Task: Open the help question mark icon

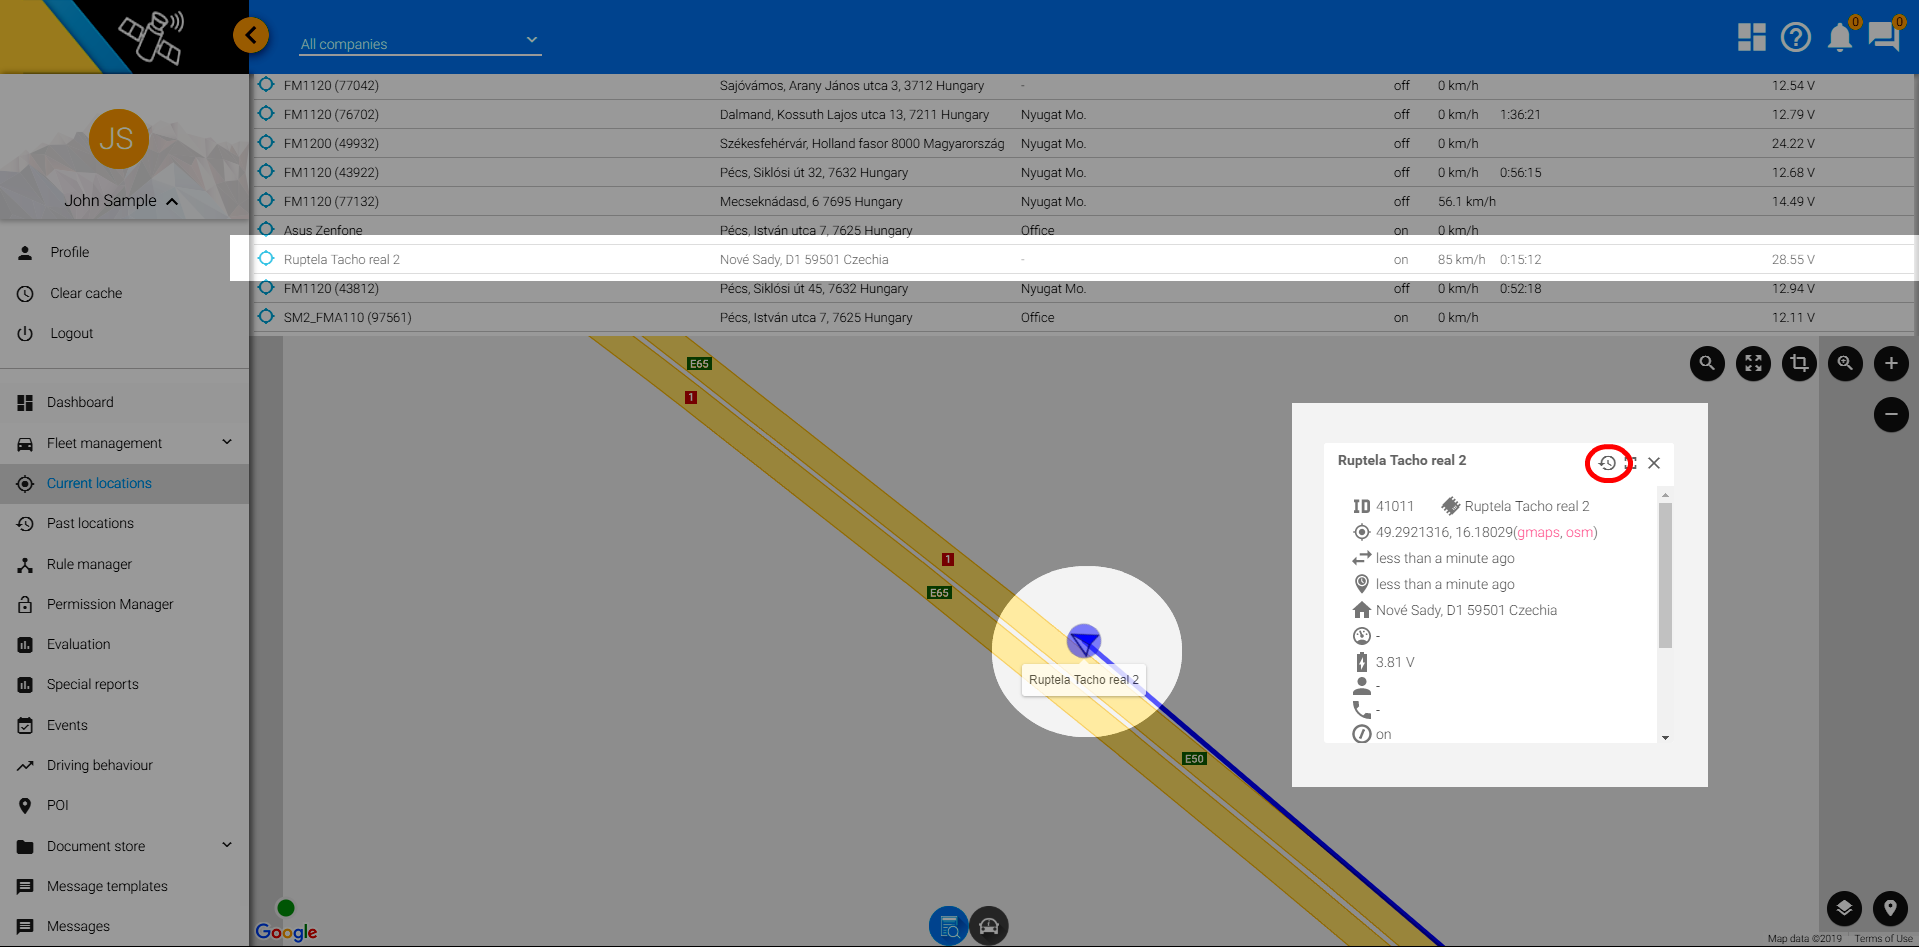Action: [1796, 37]
